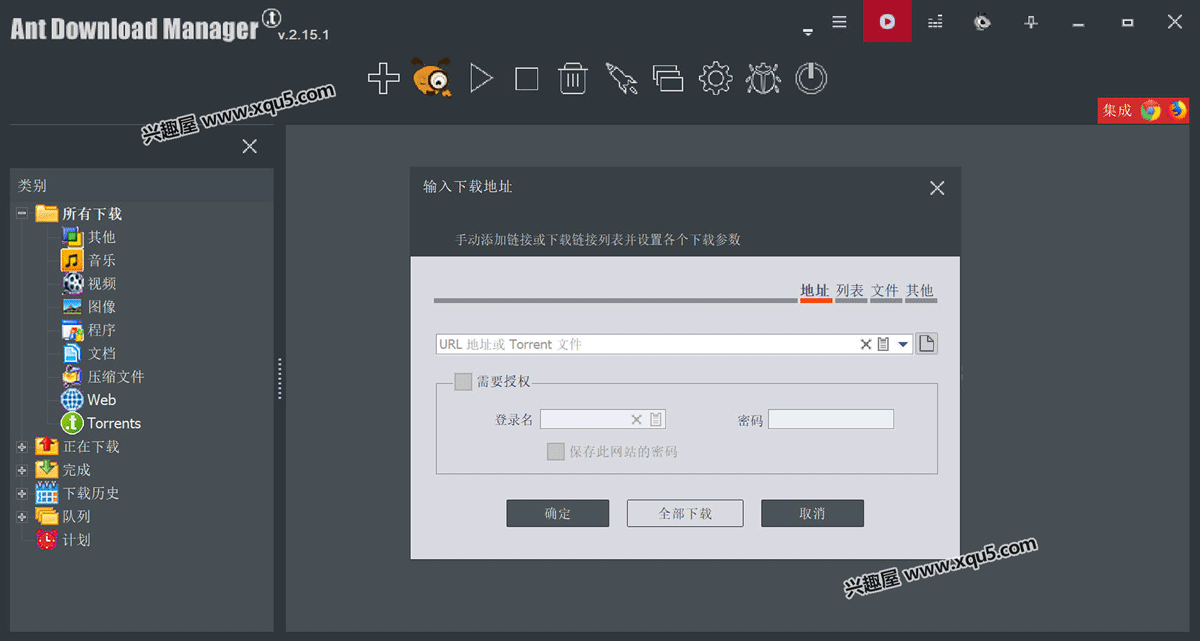Screen dimensions: 1200x641
Task: Click the bug report beetle icon
Action: tap(763, 78)
